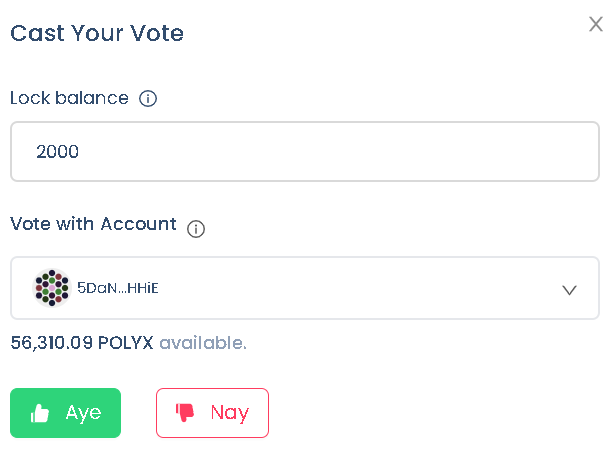Select the 5DaN...HHiE account address text
611x450 pixels.
(118, 288)
